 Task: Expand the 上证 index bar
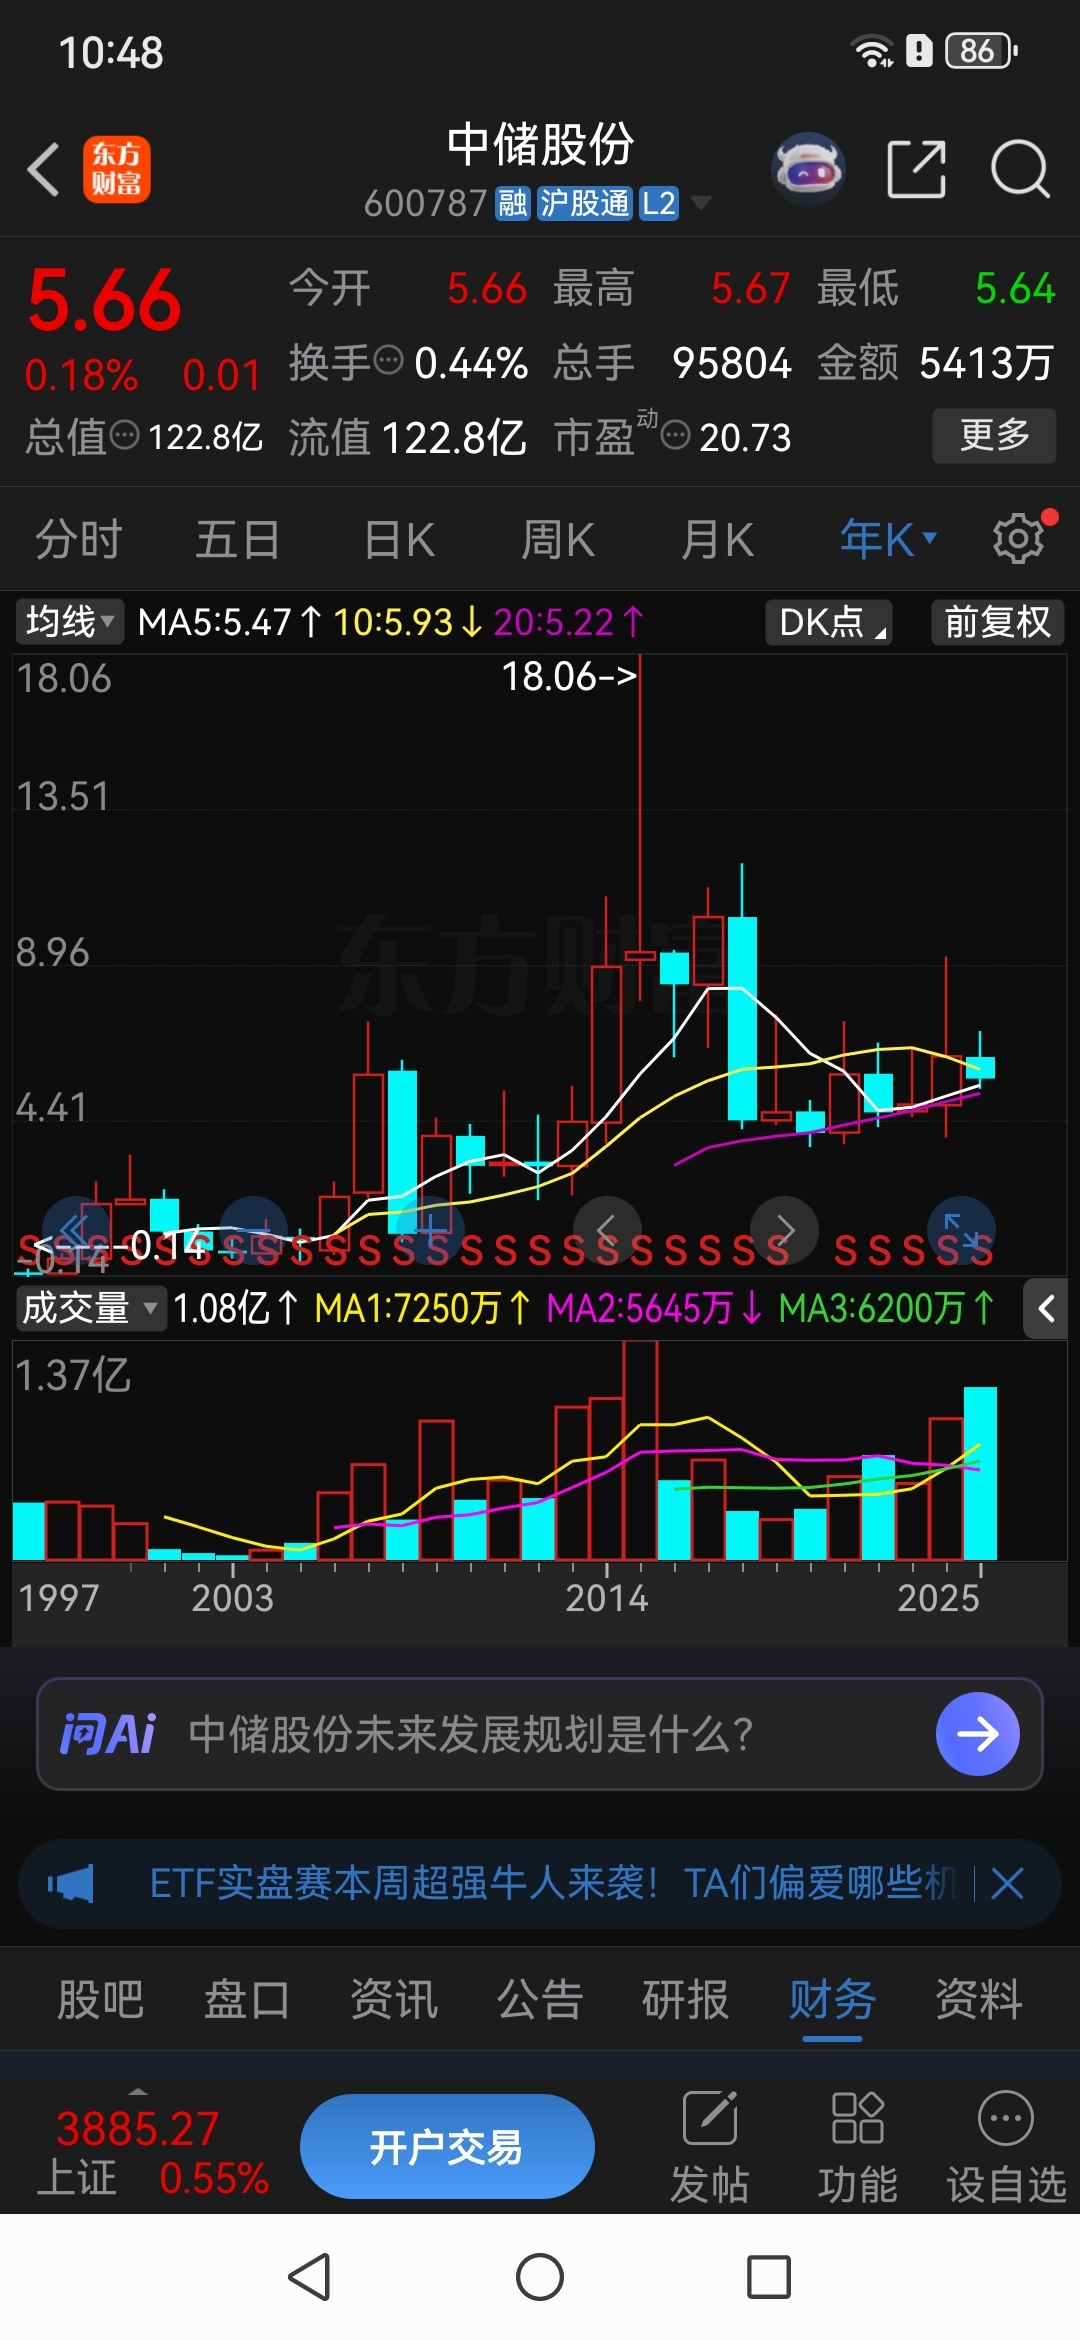click(139, 2092)
